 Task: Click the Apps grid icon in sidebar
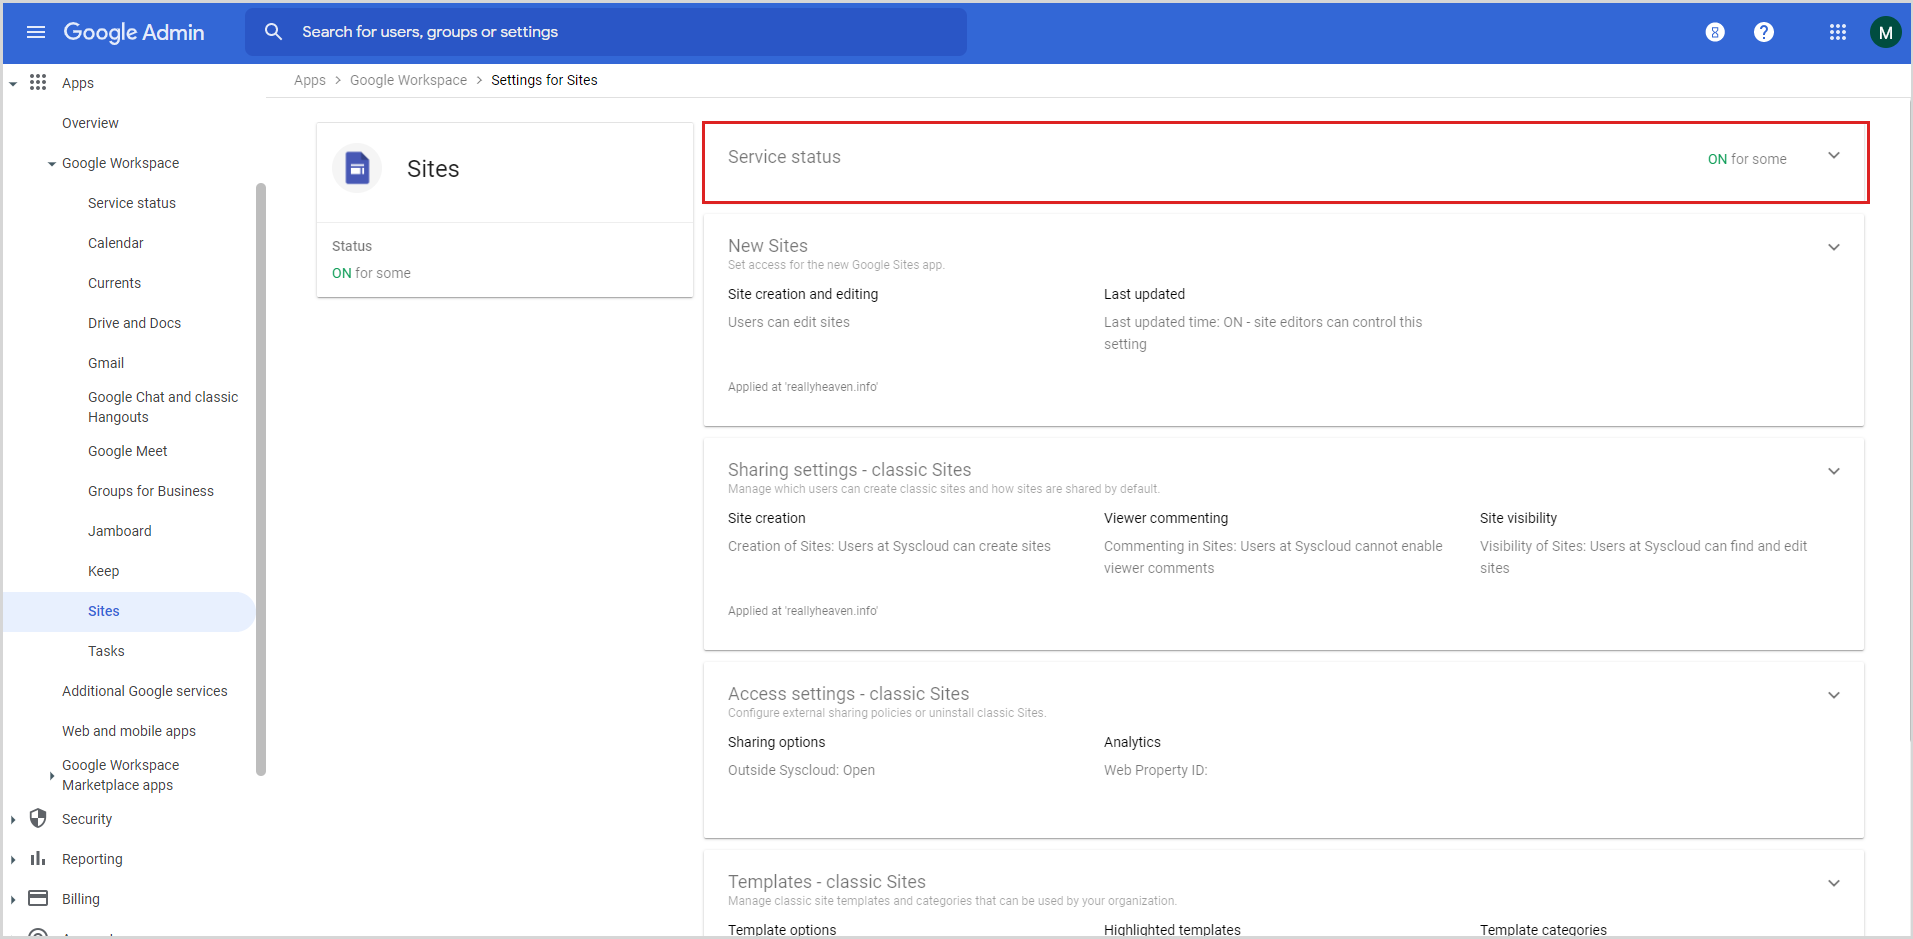click(x=38, y=82)
